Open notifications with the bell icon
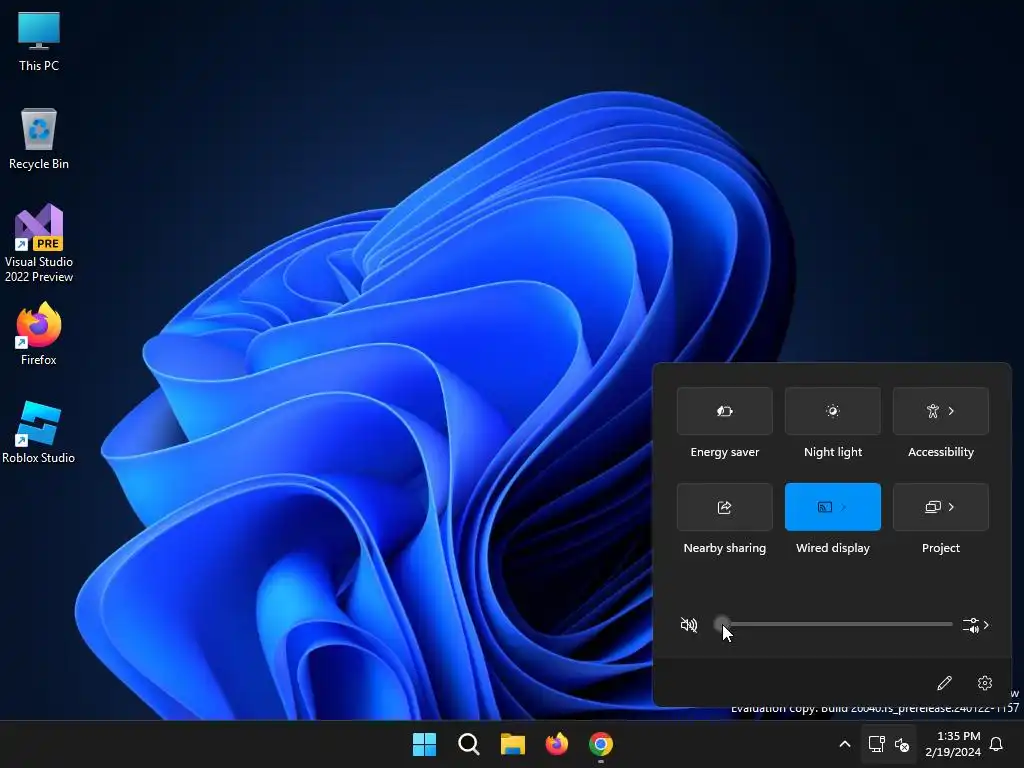Image resolution: width=1024 pixels, height=768 pixels. pos(997,744)
